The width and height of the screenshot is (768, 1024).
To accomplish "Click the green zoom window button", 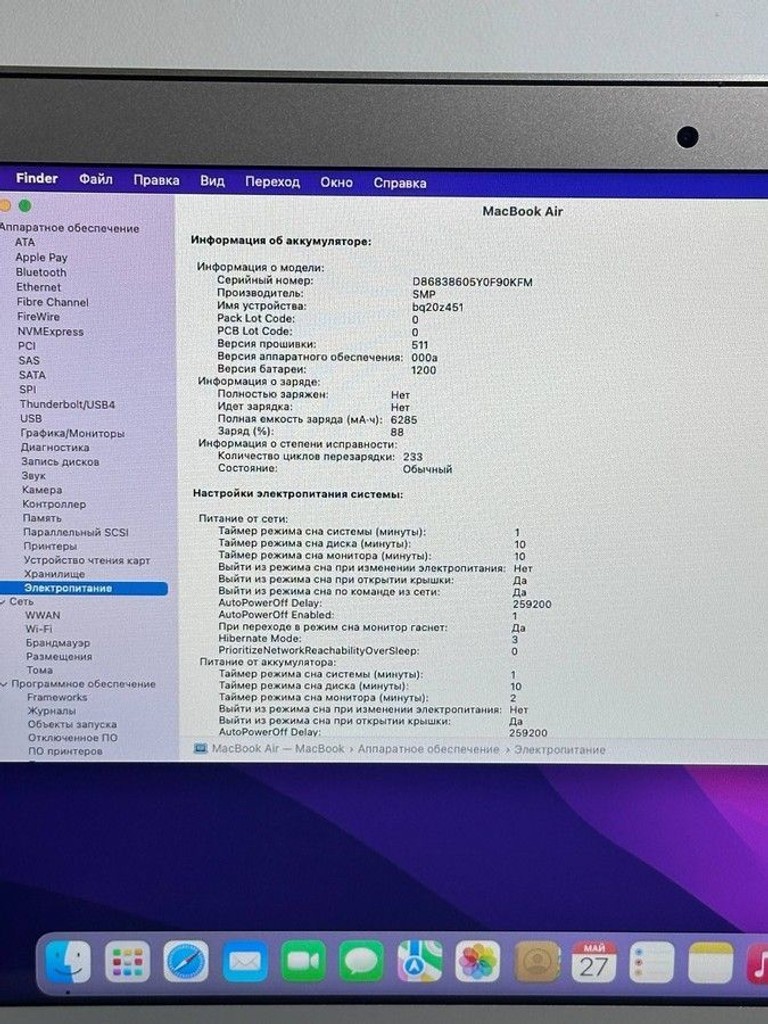I will 25,206.
